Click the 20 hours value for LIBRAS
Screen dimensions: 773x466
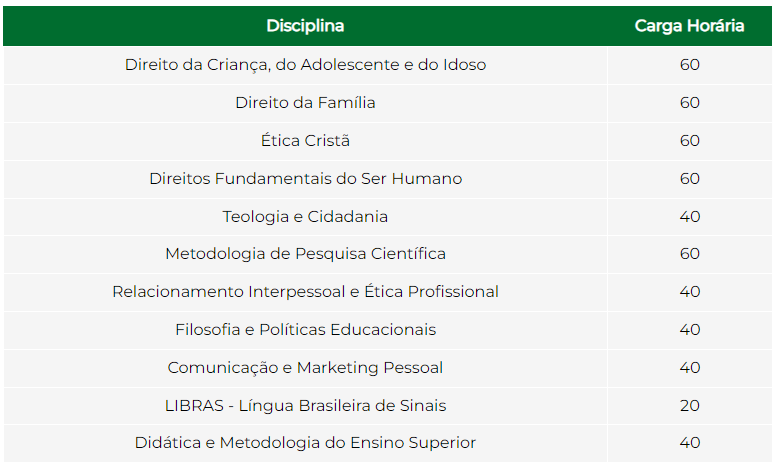click(689, 405)
